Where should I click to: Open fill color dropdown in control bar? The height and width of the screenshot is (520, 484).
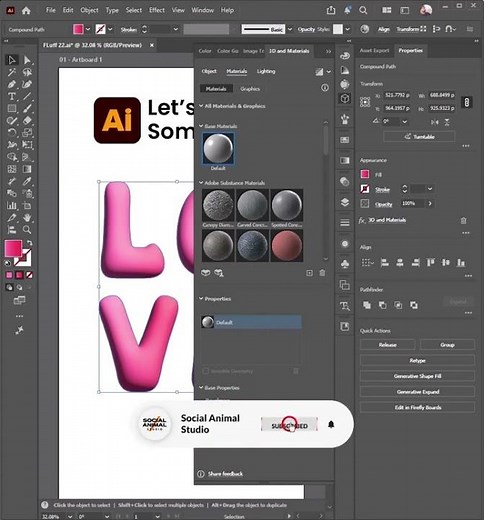[x=88, y=29]
